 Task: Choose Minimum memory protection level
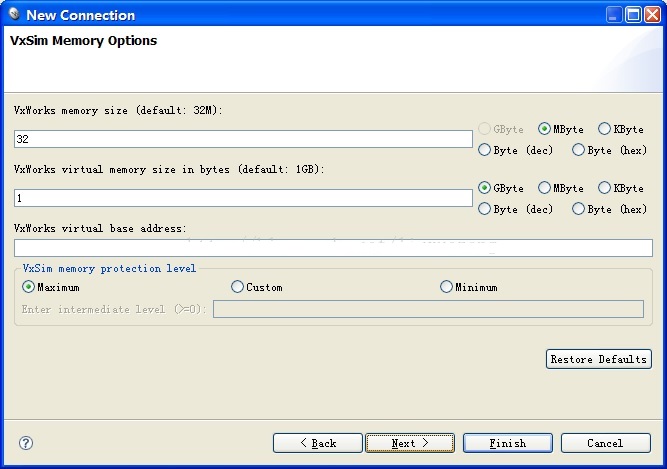click(468, 287)
